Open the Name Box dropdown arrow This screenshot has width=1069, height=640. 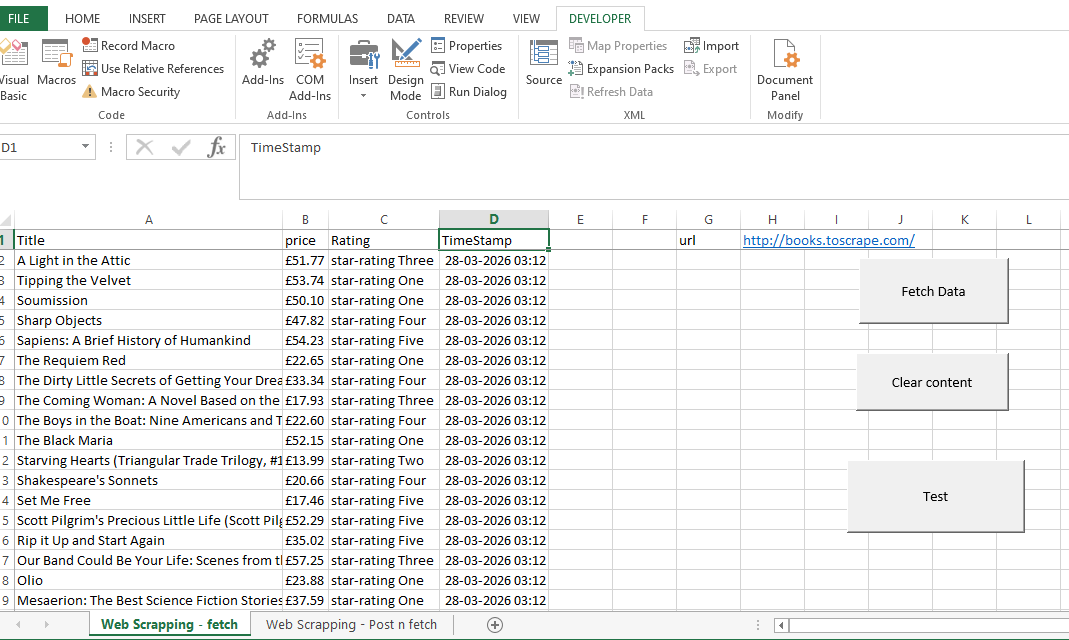86,148
